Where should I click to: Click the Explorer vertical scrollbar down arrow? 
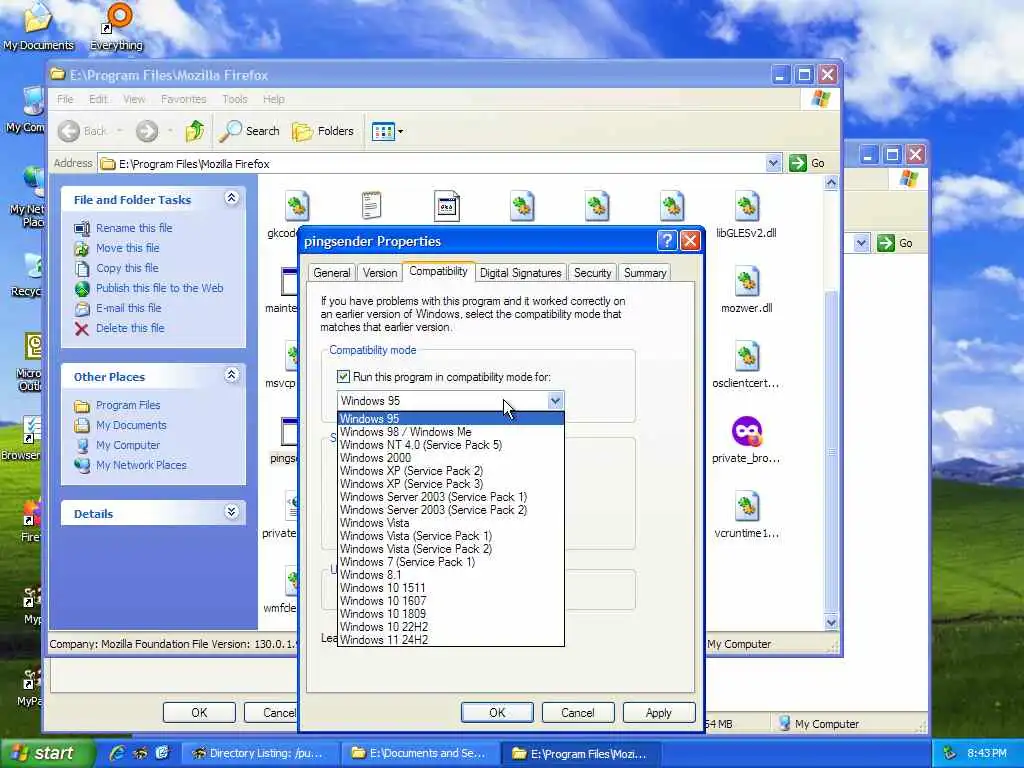[831, 622]
